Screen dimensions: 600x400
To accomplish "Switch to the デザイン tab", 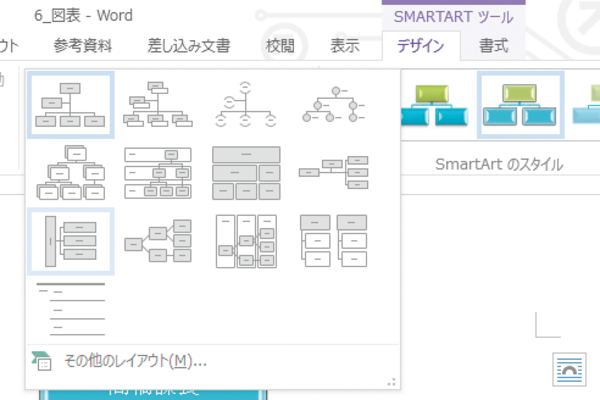I will pyautogui.click(x=421, y=46).
